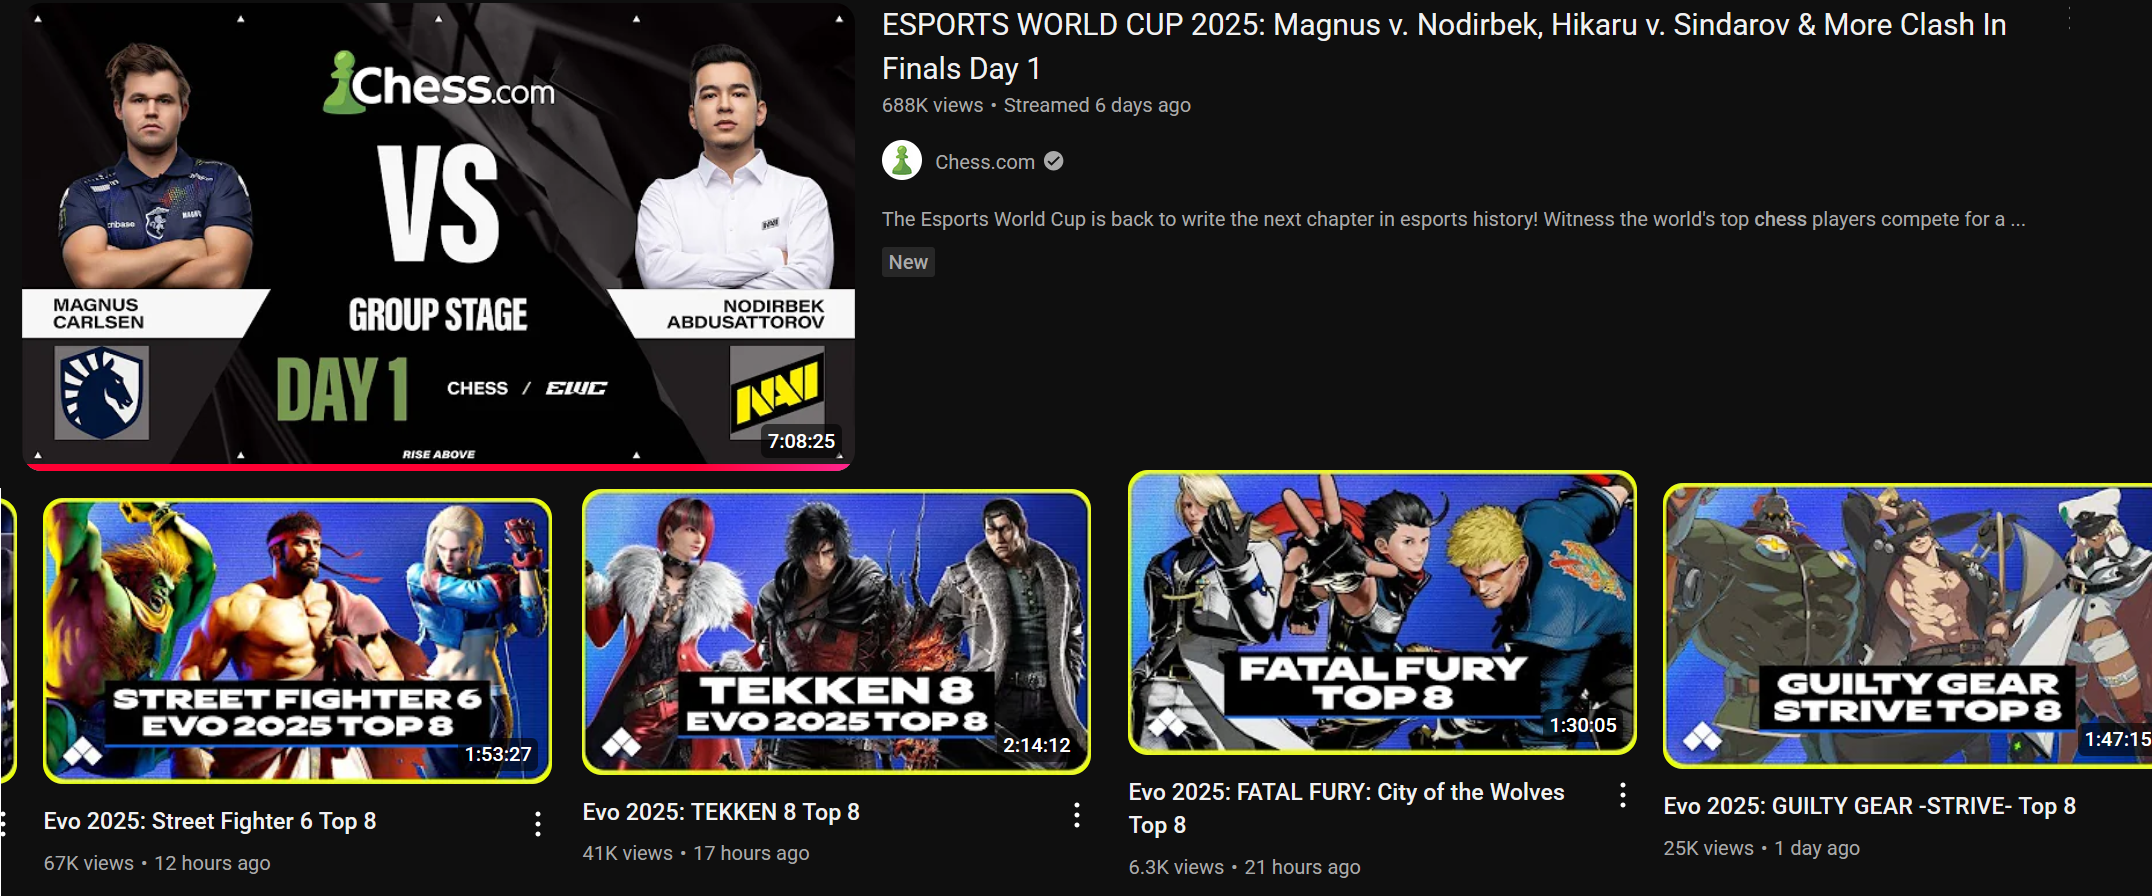Open the GUILTY GEAR STRIVE Top 8 thumbnail
The image size is (2152, 896).
pos(1908,626)
